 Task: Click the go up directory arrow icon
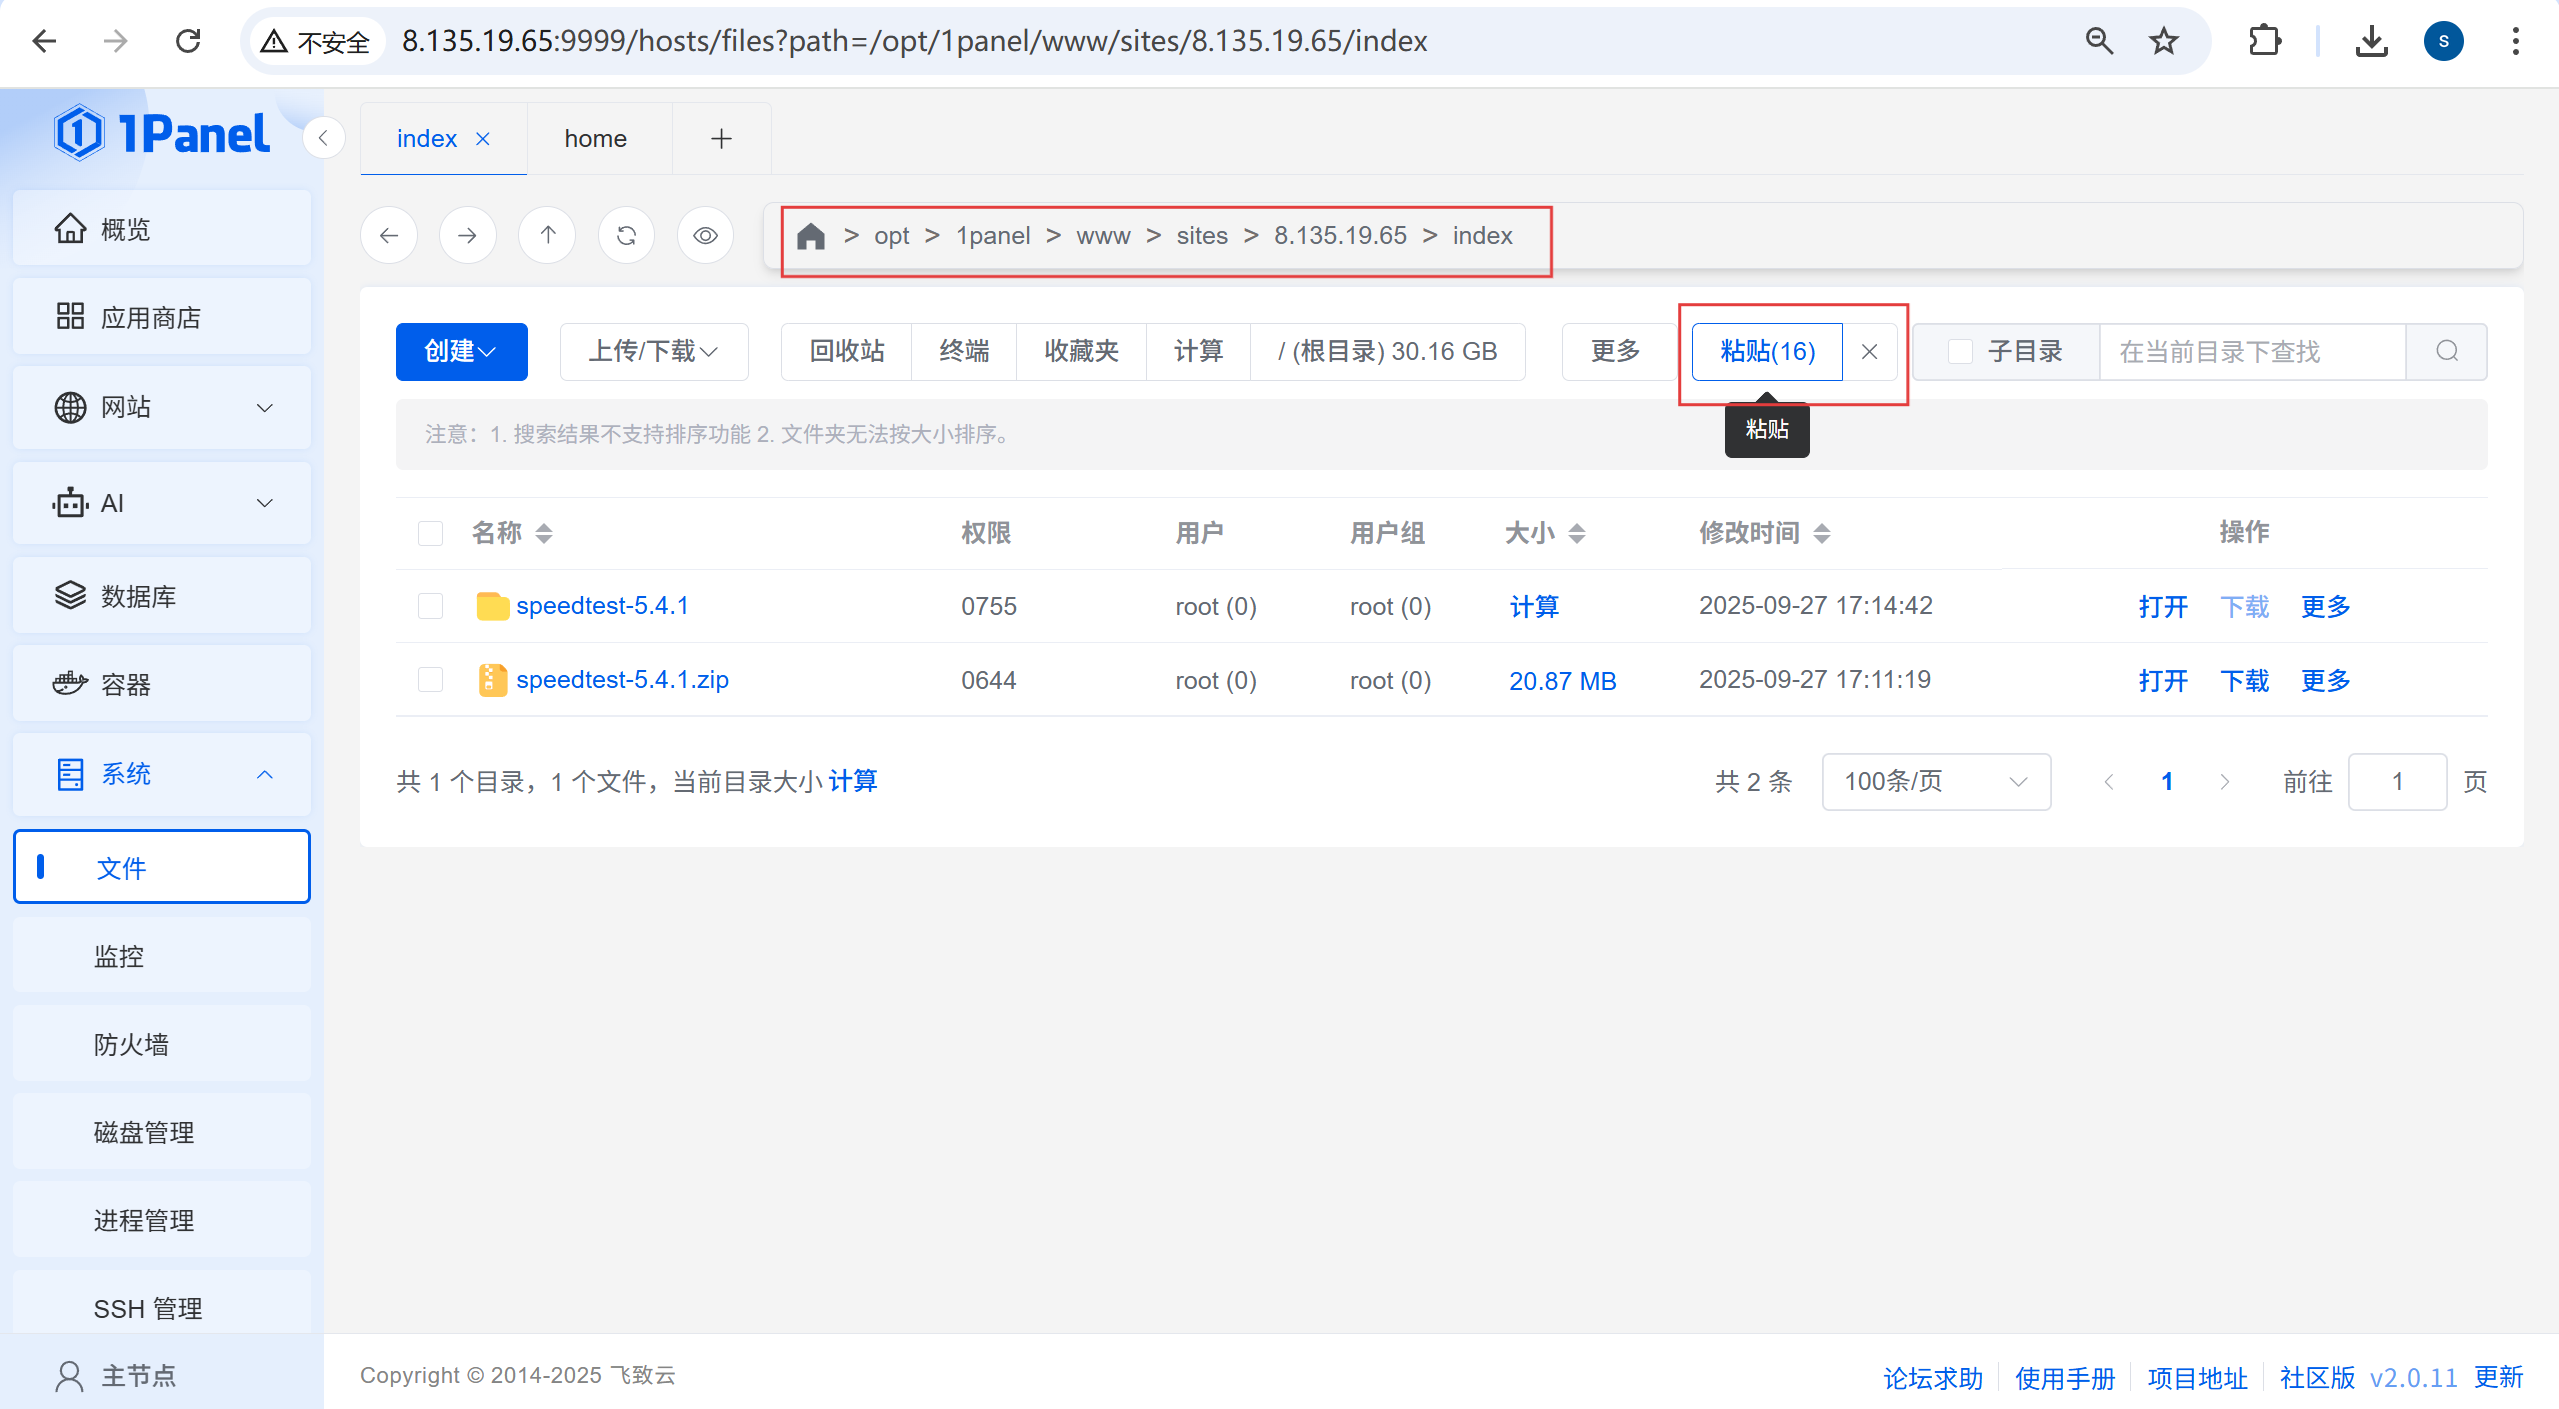click(547, 236)
